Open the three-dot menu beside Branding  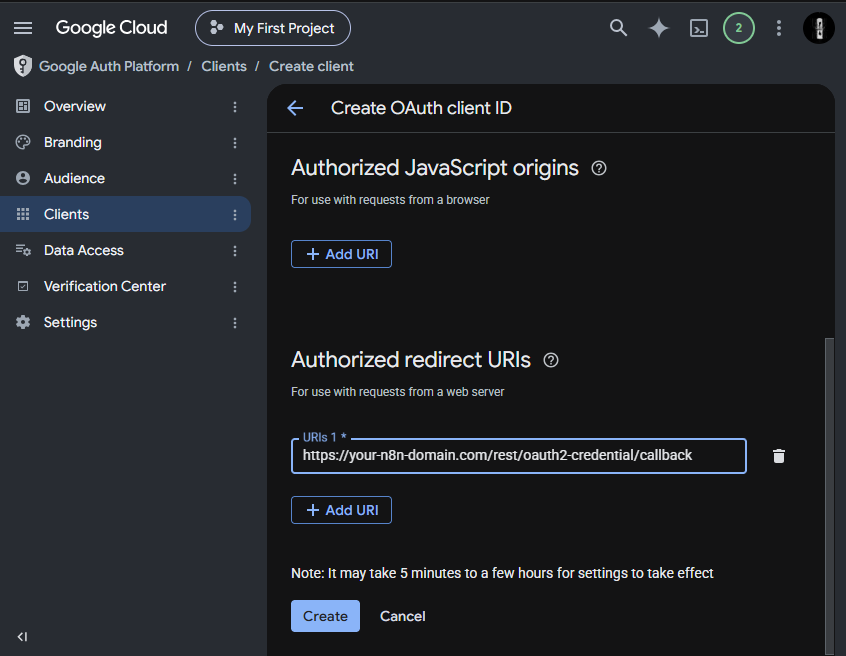[235, 143]
